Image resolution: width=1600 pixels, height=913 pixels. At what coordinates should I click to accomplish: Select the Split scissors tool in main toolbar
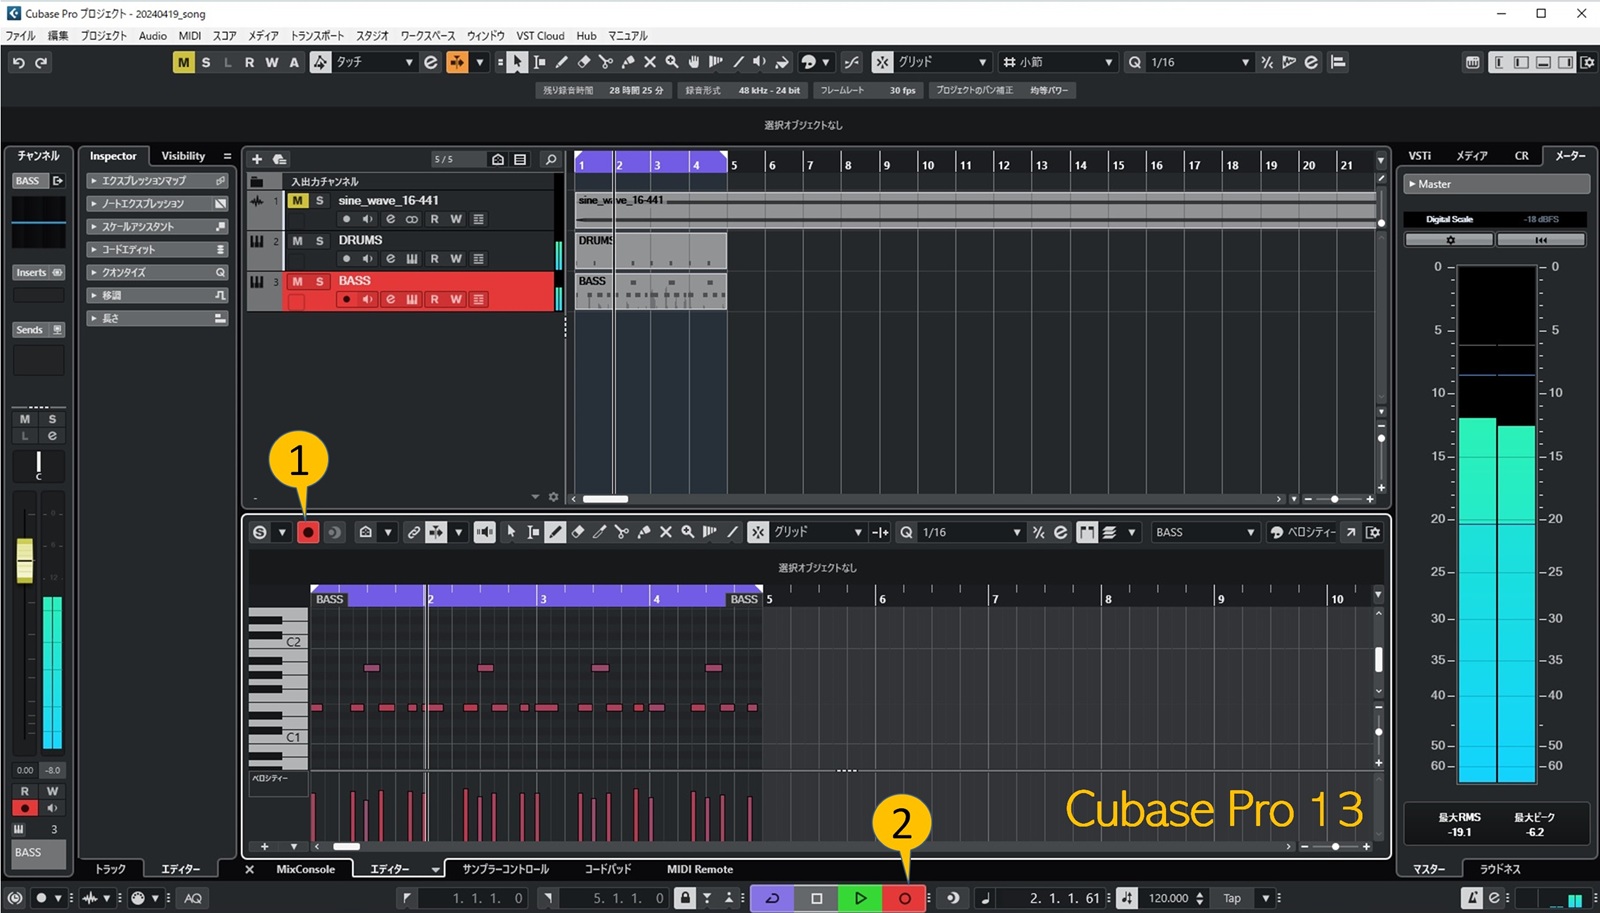[606, 62]
